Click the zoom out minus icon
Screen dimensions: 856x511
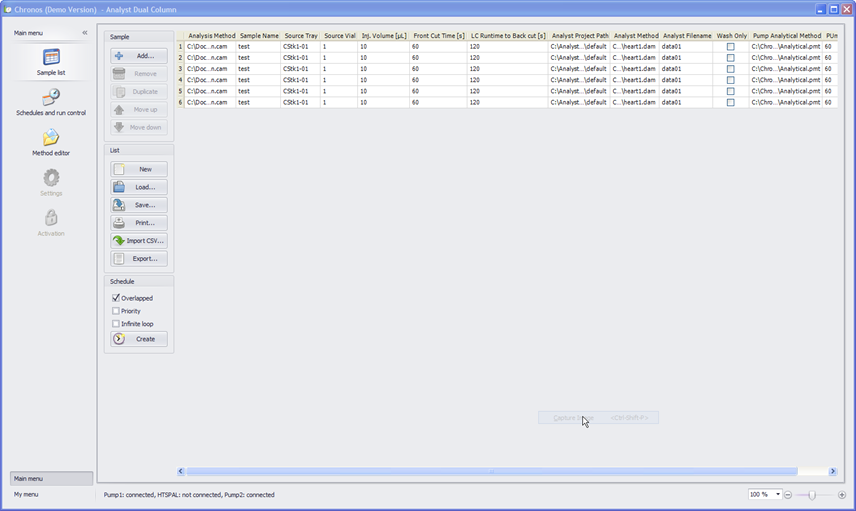(x=788, y=495)
